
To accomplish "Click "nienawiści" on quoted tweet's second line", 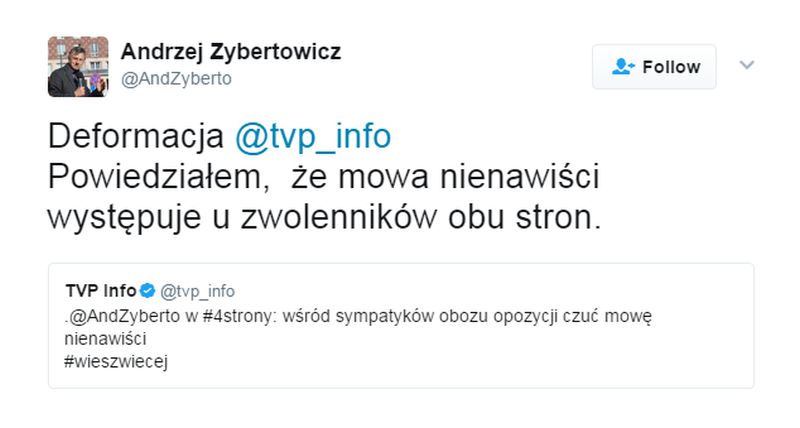I will pyautogui.click(x=98, y=339).
